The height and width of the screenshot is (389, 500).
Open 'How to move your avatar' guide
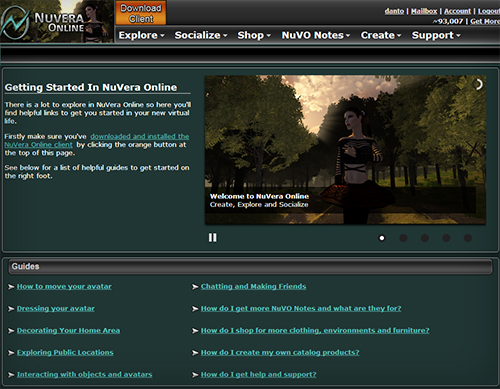point(64,287)
